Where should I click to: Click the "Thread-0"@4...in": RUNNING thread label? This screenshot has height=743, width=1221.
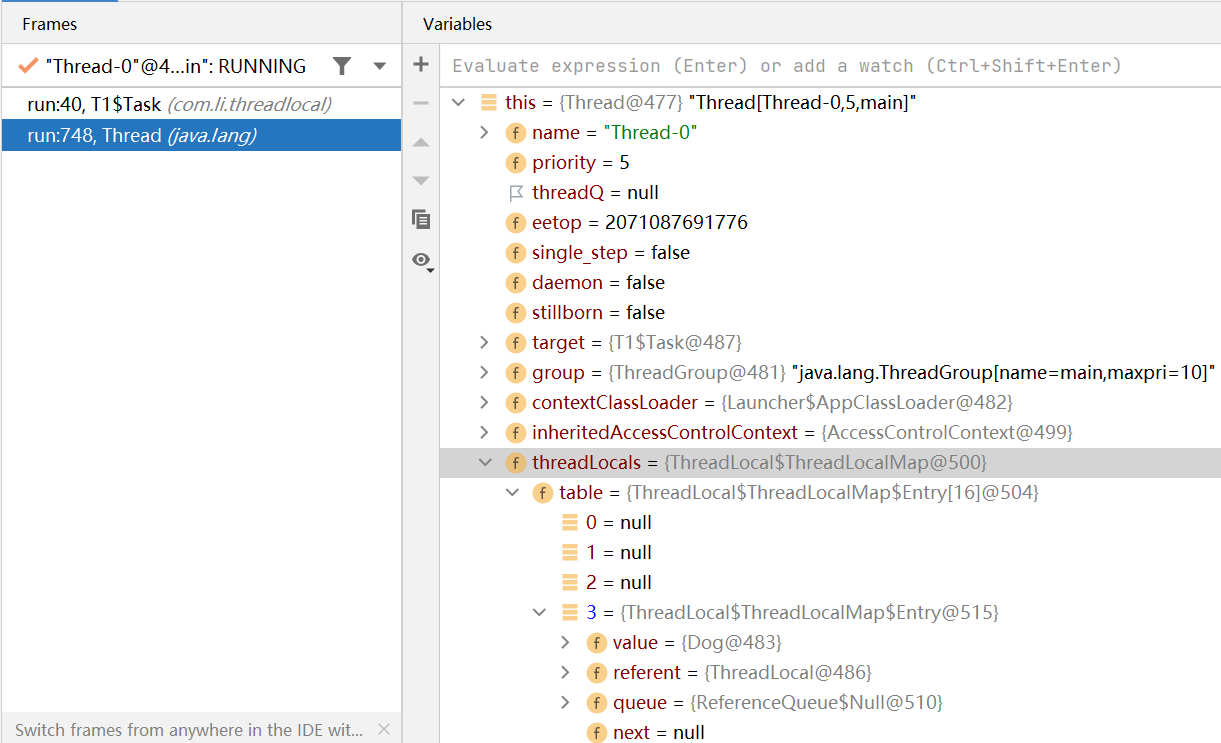(x=176, y=67)
